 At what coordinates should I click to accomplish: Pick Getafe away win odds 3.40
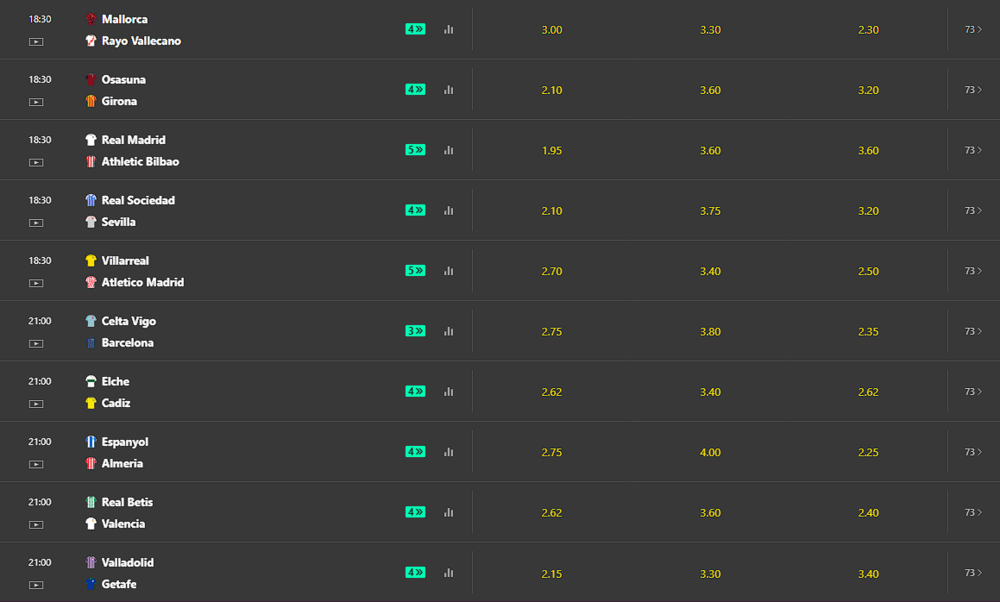coord(868,573)
